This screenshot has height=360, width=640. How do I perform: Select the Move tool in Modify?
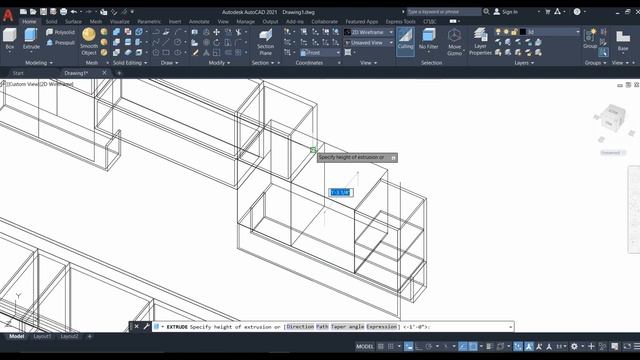point(216,32)
